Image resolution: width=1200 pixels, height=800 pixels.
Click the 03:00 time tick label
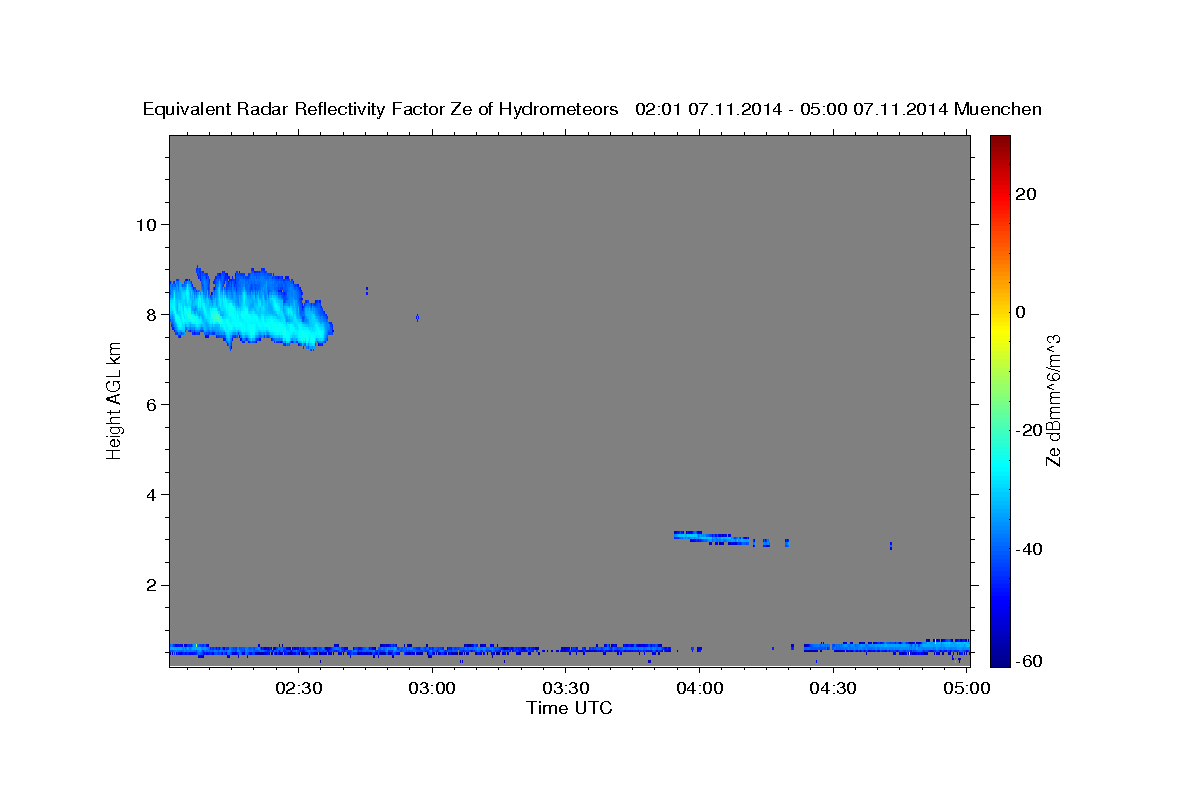432,689
